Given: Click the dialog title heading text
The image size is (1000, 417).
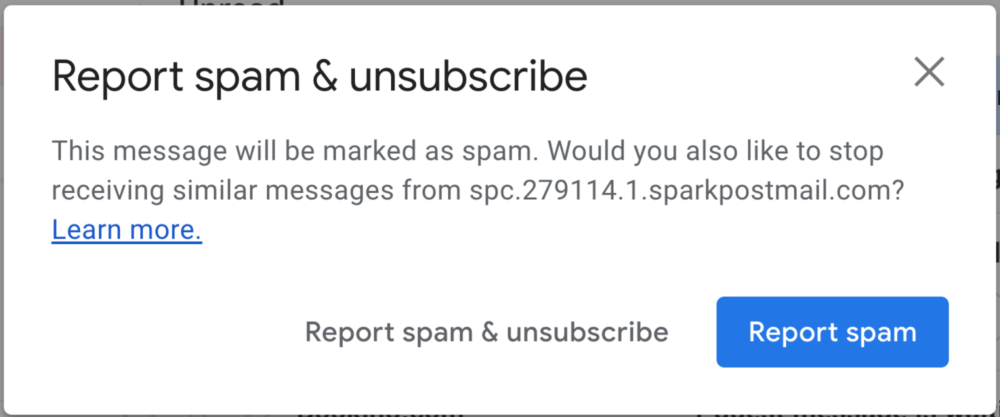Looking at the screenshot, I should 319,77.
